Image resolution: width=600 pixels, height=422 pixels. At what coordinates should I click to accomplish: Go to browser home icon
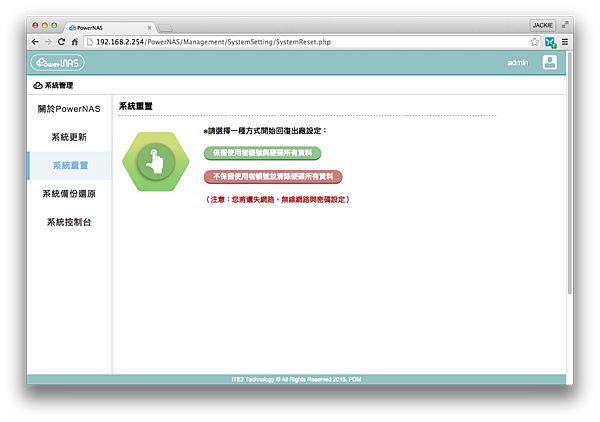coord(75,42)
